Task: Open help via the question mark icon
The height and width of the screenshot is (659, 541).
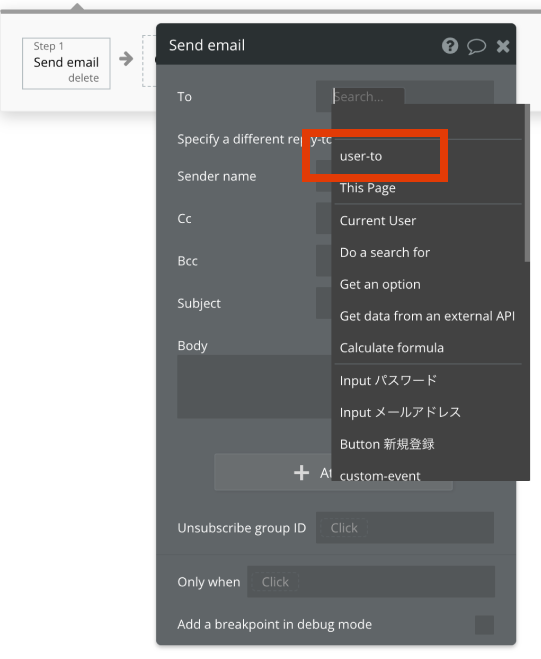Action: click(450, 45)
